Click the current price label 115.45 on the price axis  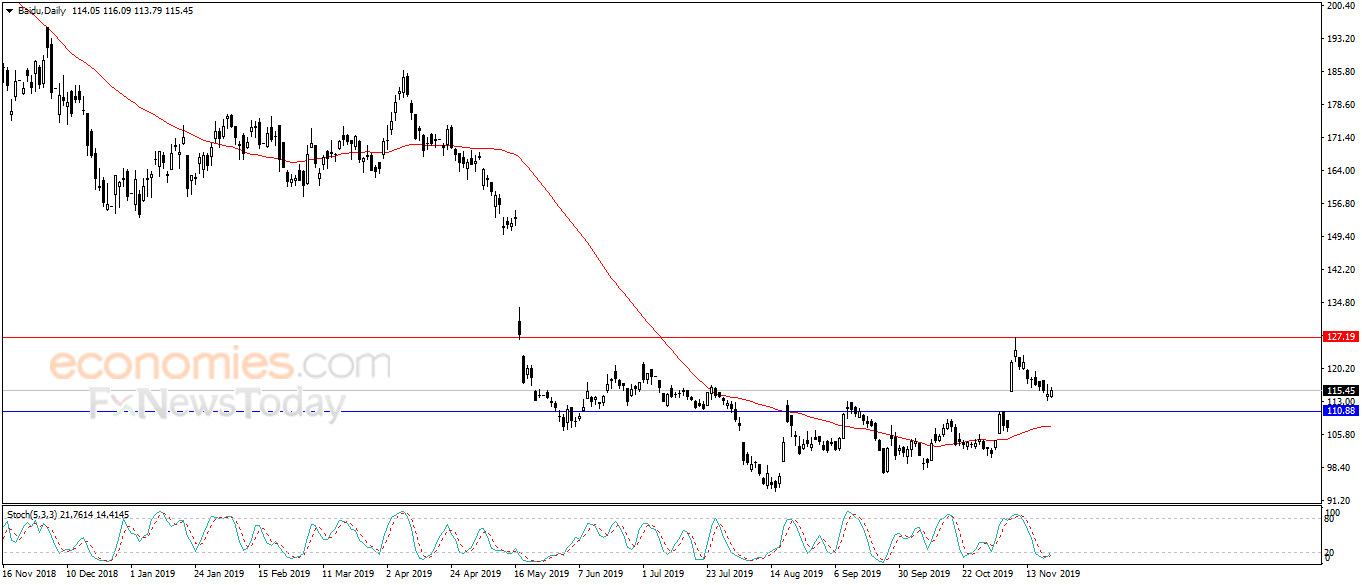coord(1339,391)
